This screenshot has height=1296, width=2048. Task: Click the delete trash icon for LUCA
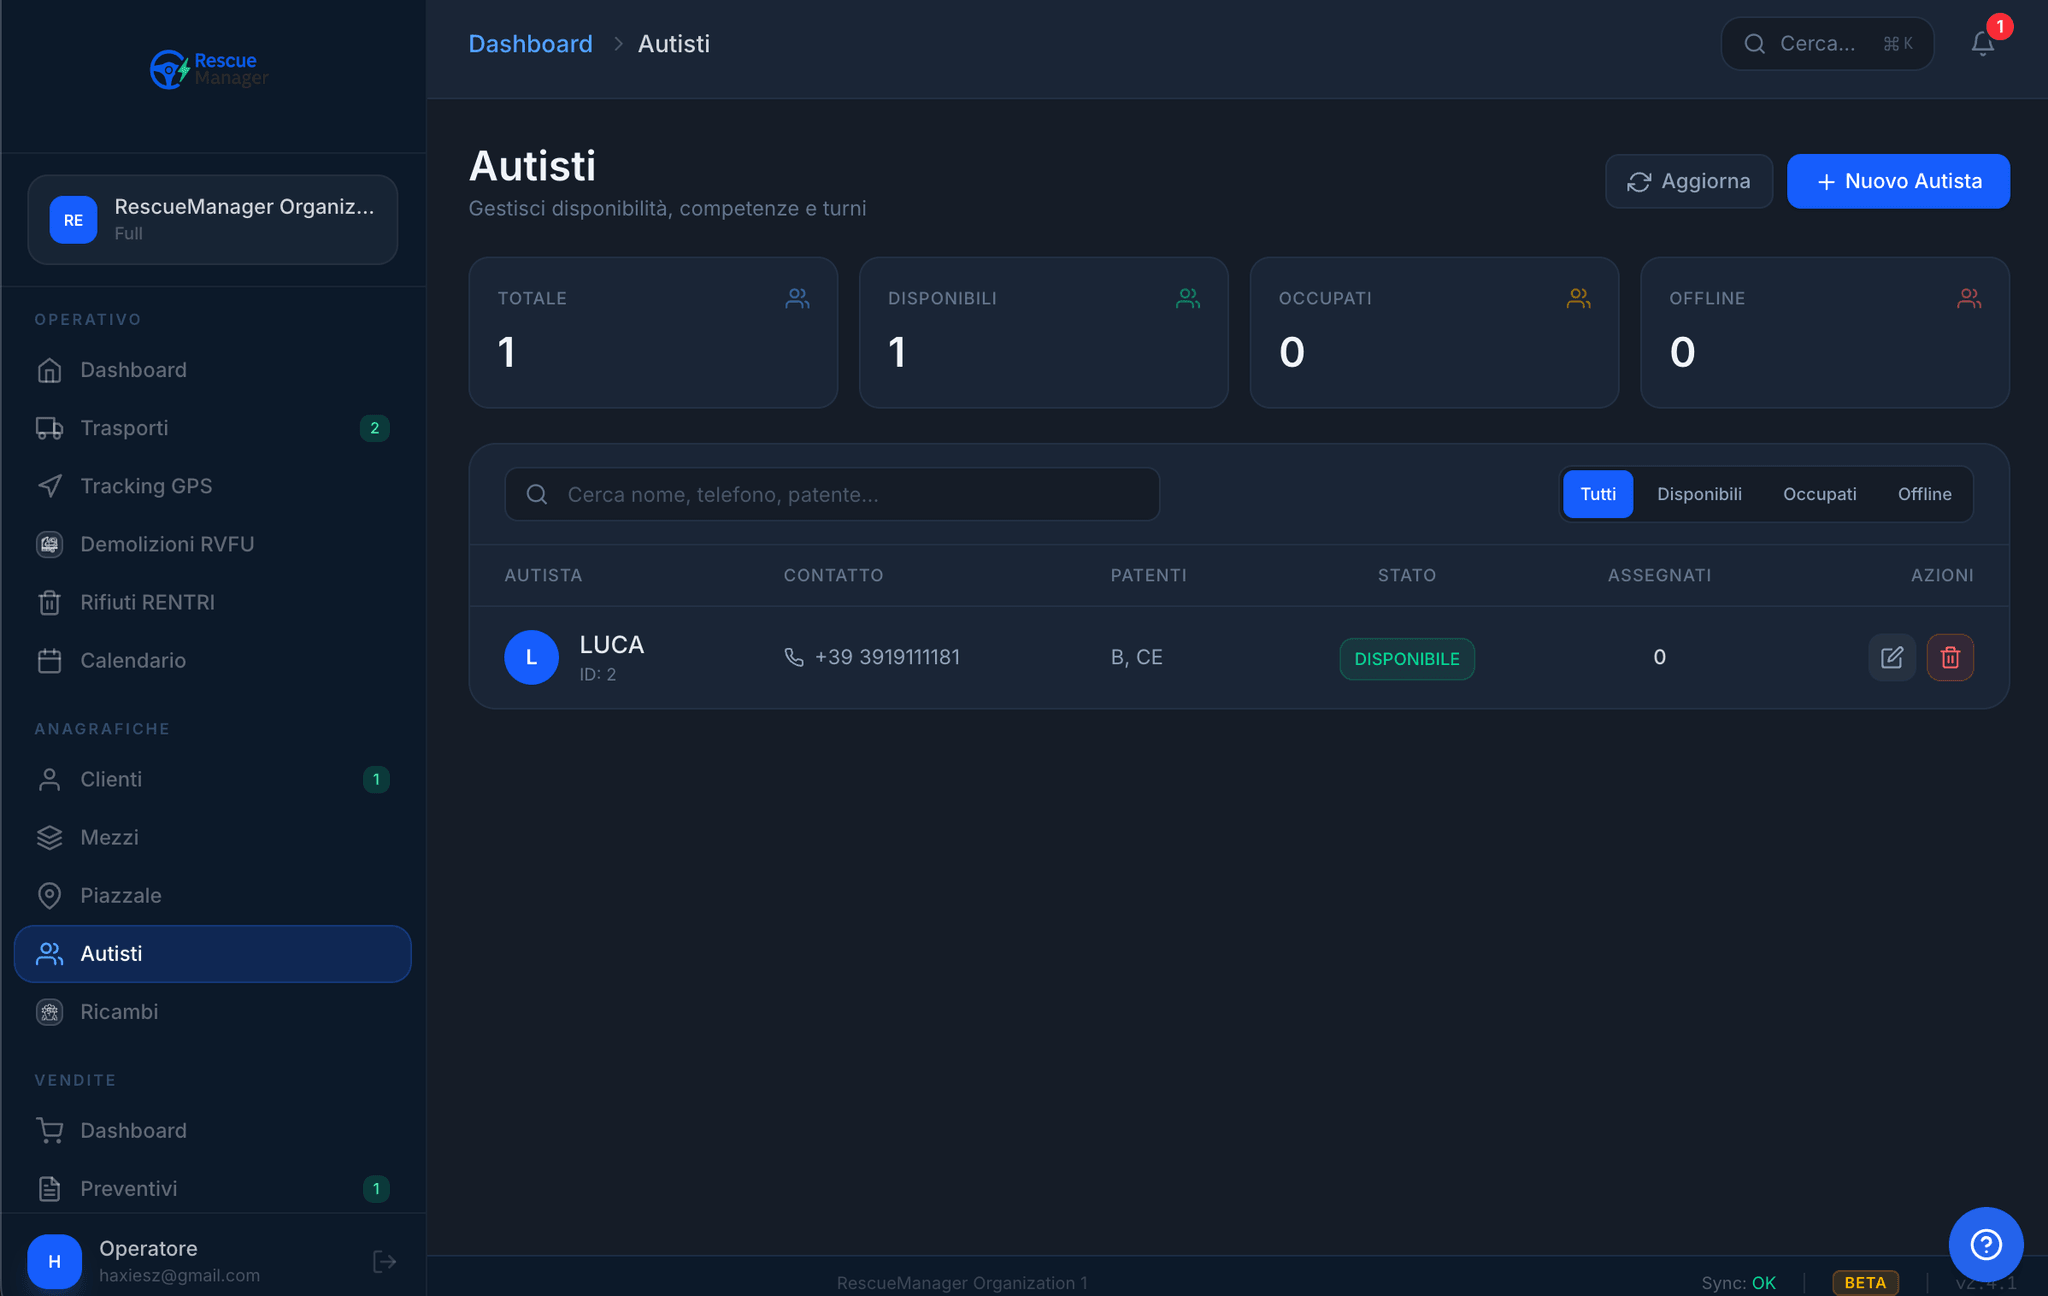point(1951,657)
